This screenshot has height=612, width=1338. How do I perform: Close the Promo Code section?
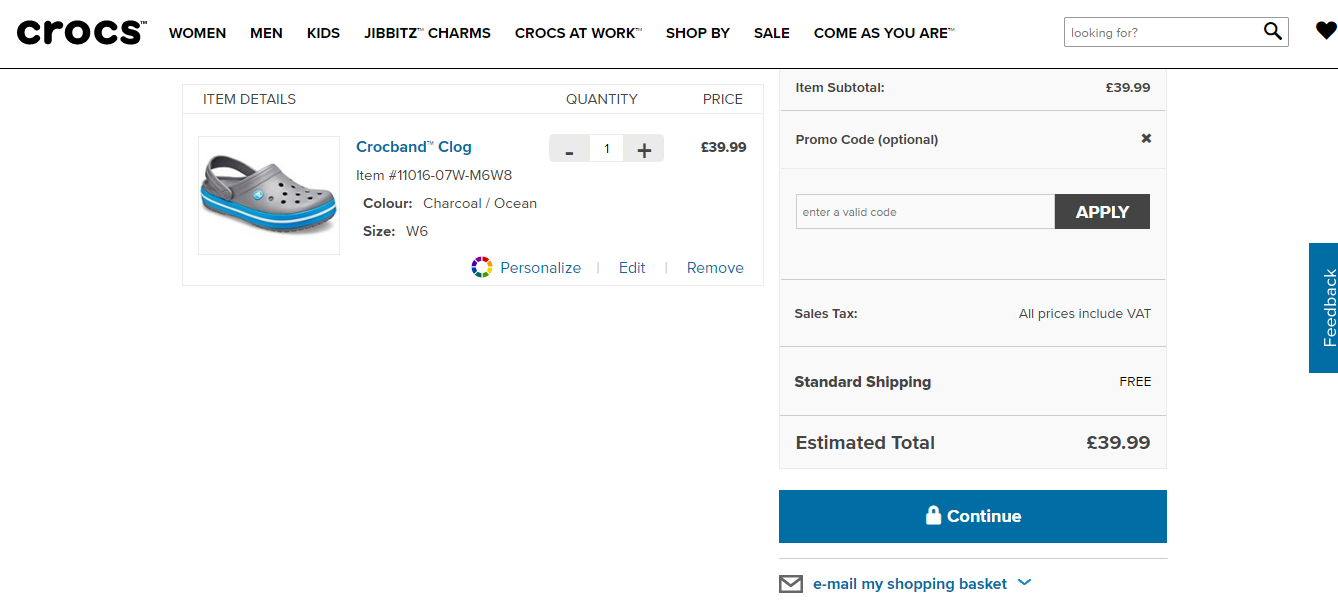(1146, 138)
